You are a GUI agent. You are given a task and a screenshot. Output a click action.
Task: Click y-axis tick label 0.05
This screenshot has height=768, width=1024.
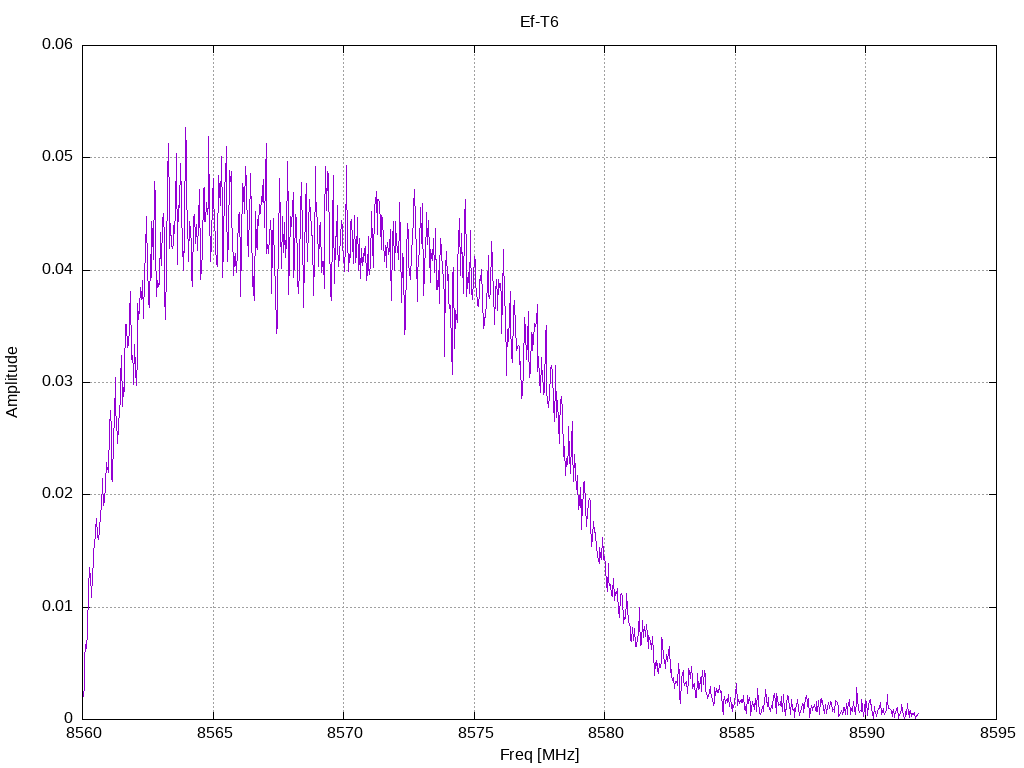[57, 157]
